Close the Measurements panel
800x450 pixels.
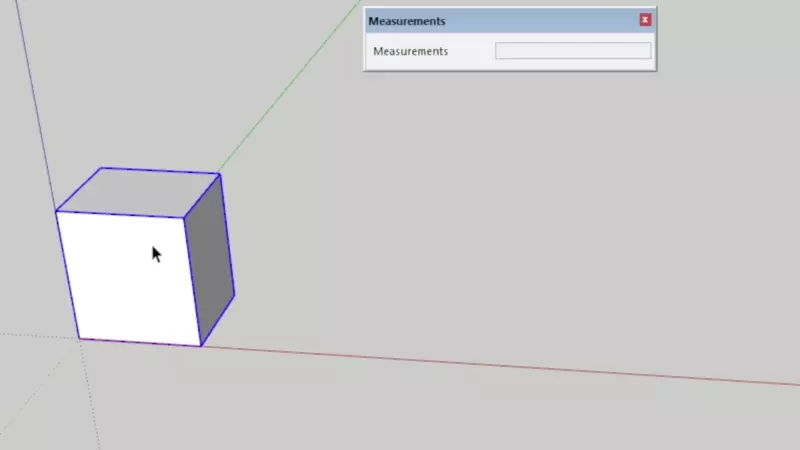[645, 20]
